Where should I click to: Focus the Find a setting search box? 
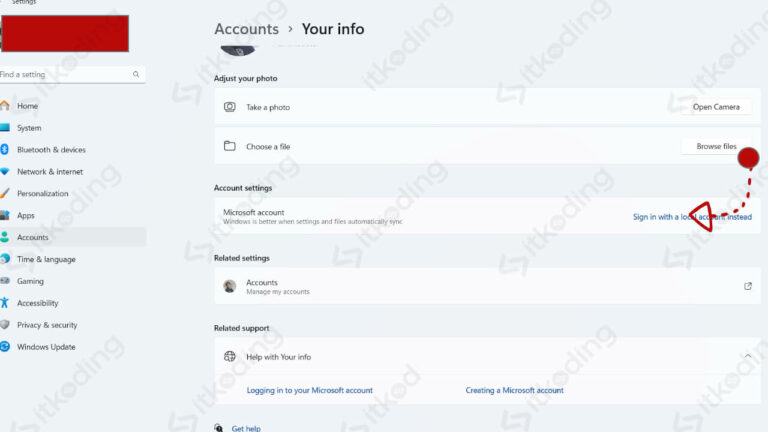coord(72,74)
